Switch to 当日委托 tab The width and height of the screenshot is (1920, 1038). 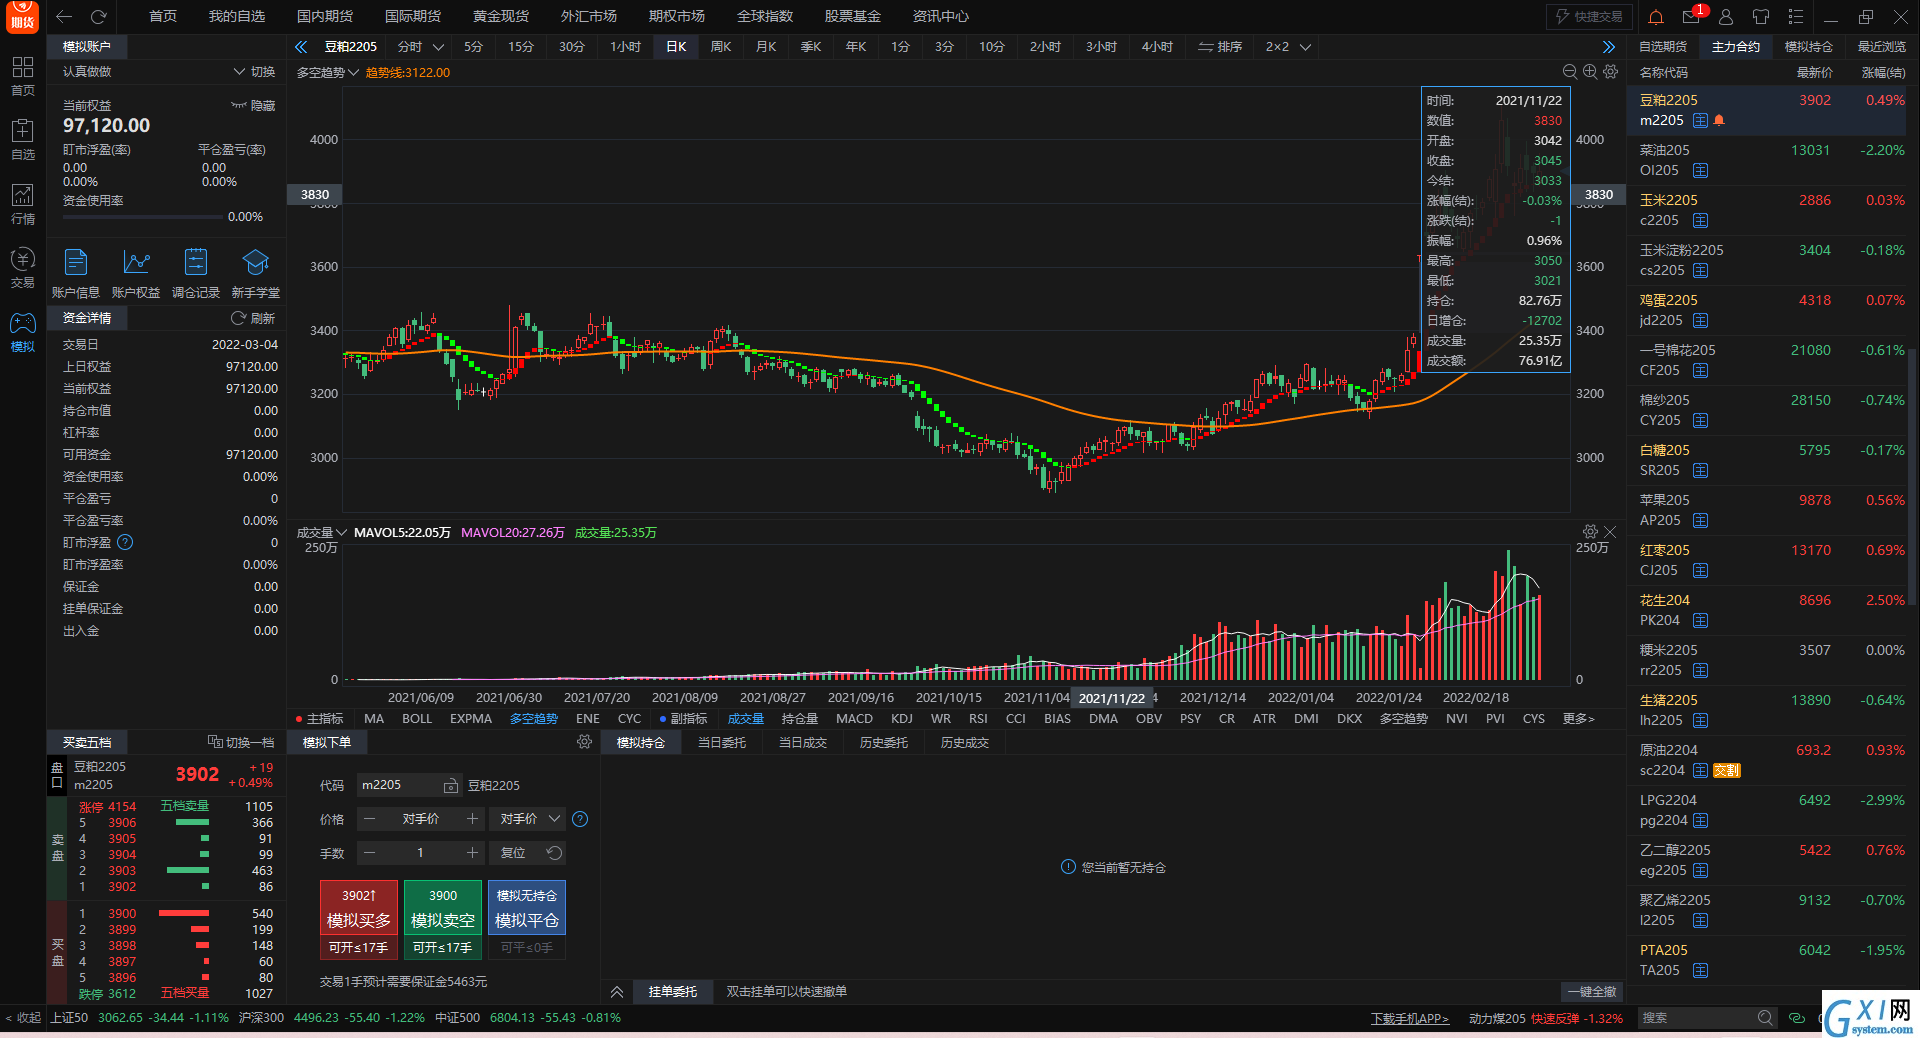[x=722, y=742]
